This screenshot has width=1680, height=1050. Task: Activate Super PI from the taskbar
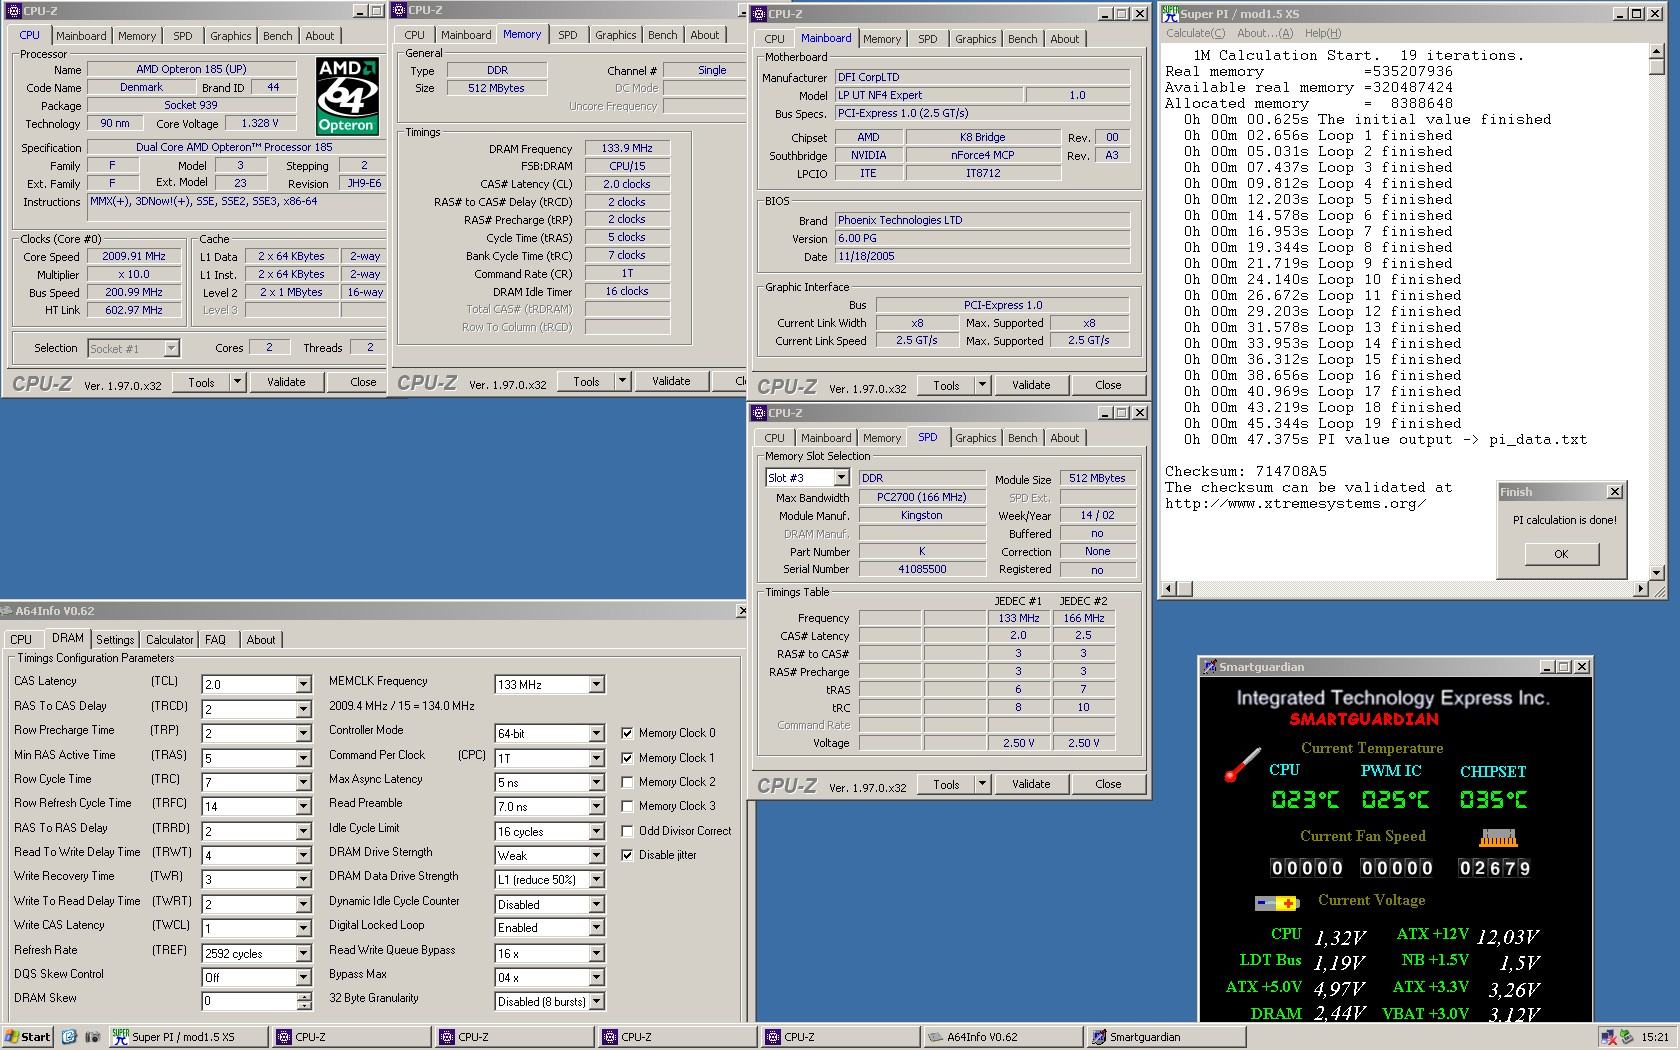click(189, 1037)
